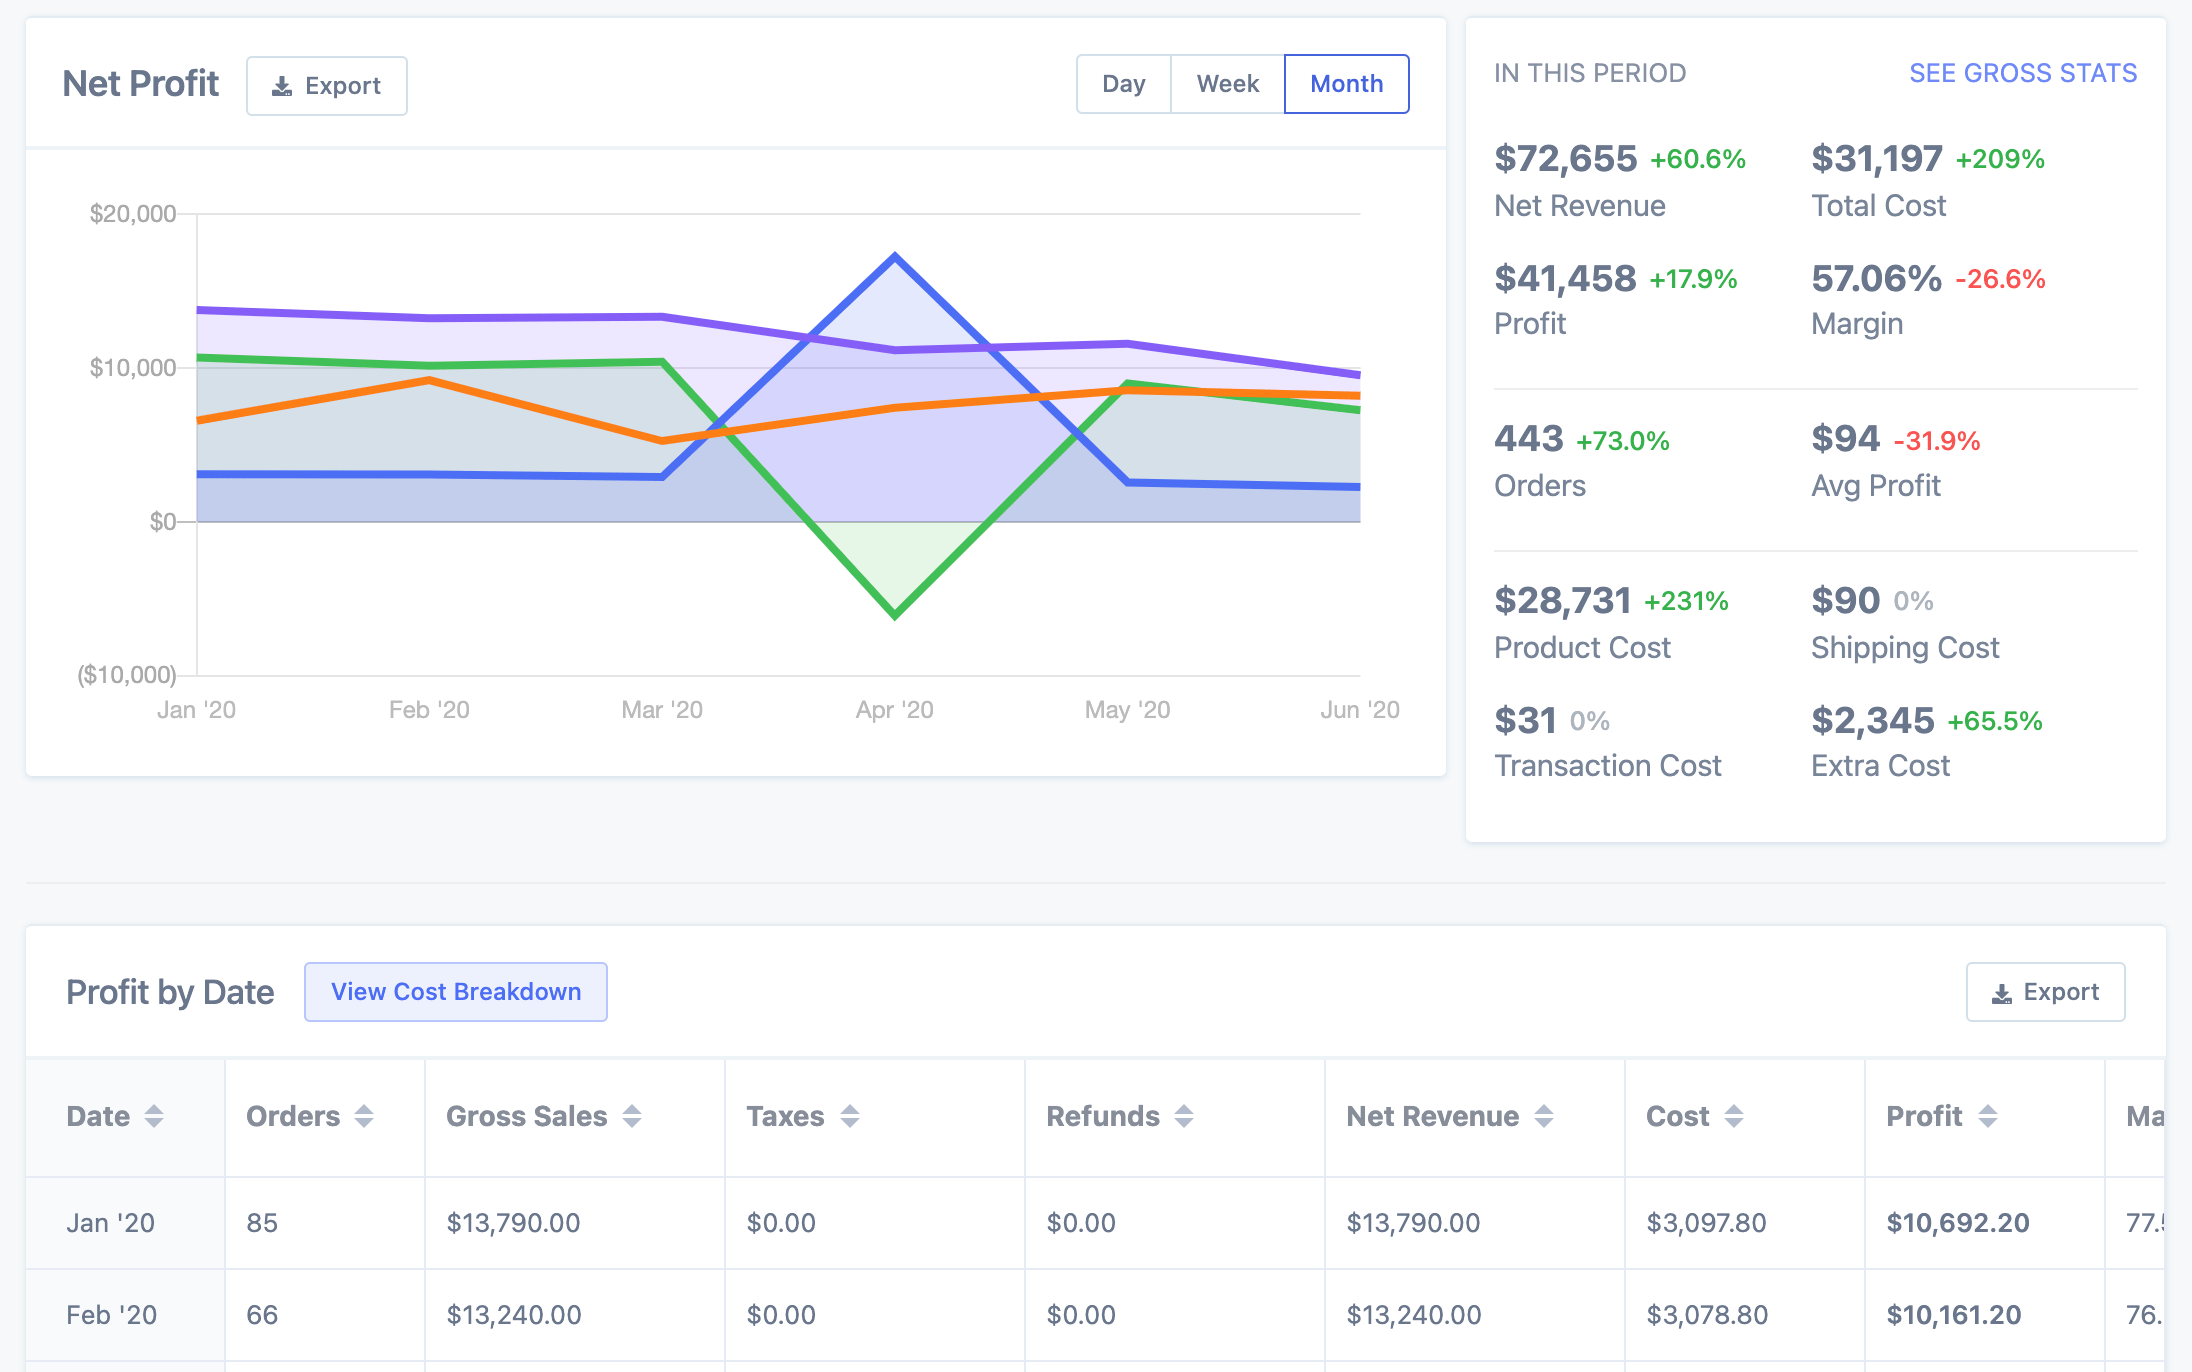Sort Net Revenue column via arrows
The image size is (2192, 1372).
pyautogui.click(x=1544, y=1116)
